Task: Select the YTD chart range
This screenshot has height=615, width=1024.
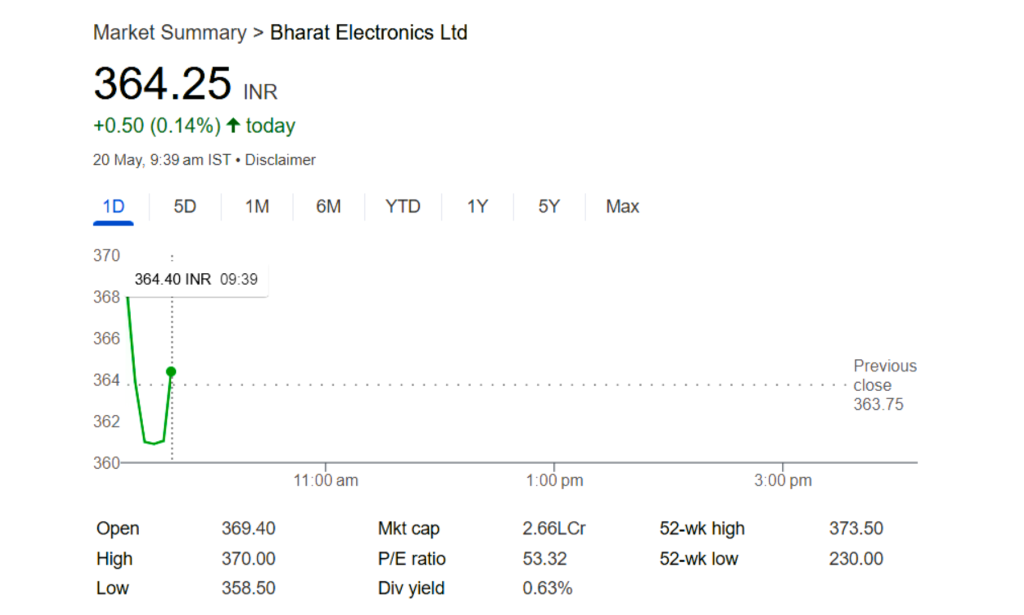Action: pos(403,207)
